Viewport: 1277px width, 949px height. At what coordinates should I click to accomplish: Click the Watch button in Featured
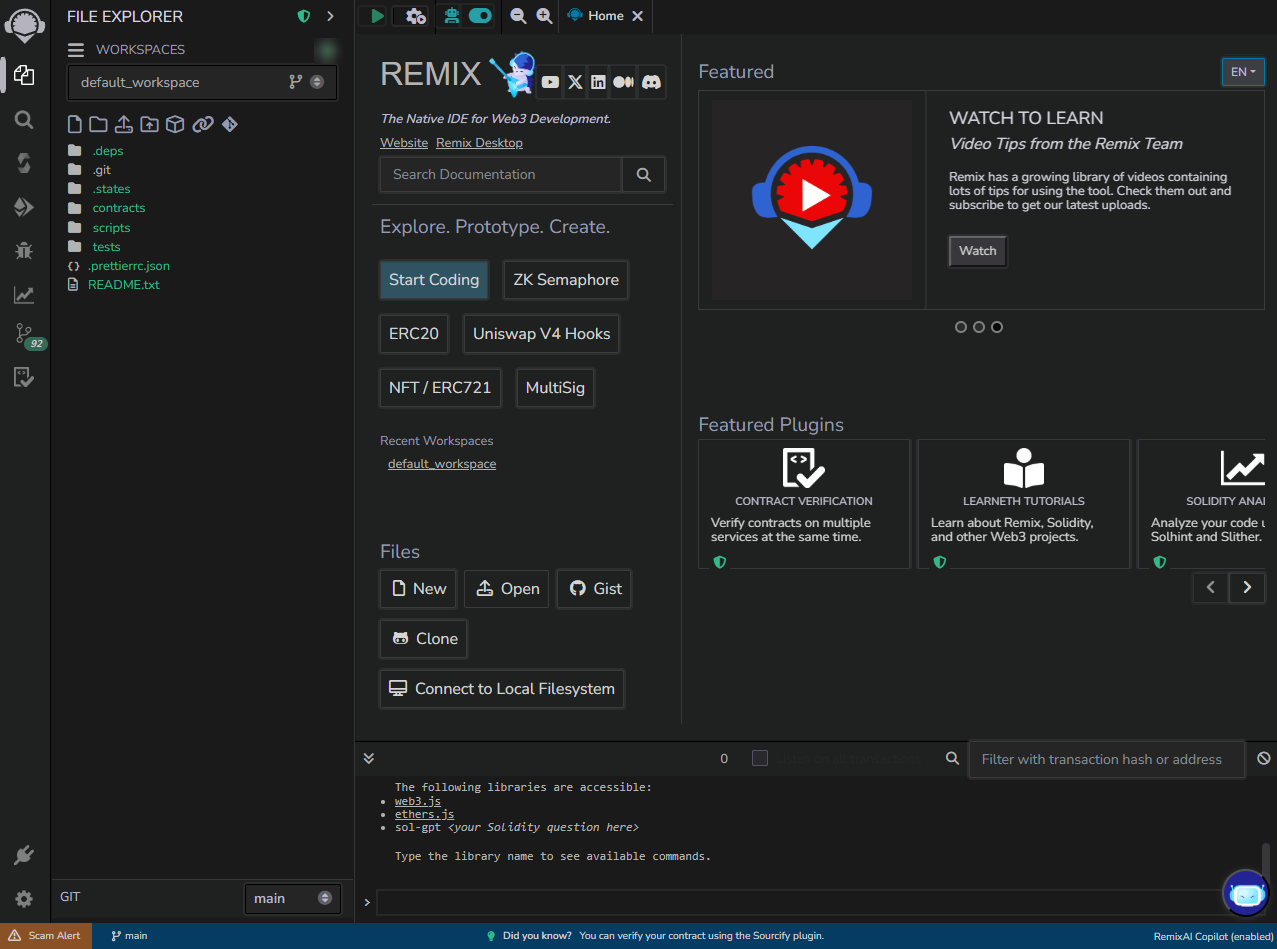[x=978, y=251]
